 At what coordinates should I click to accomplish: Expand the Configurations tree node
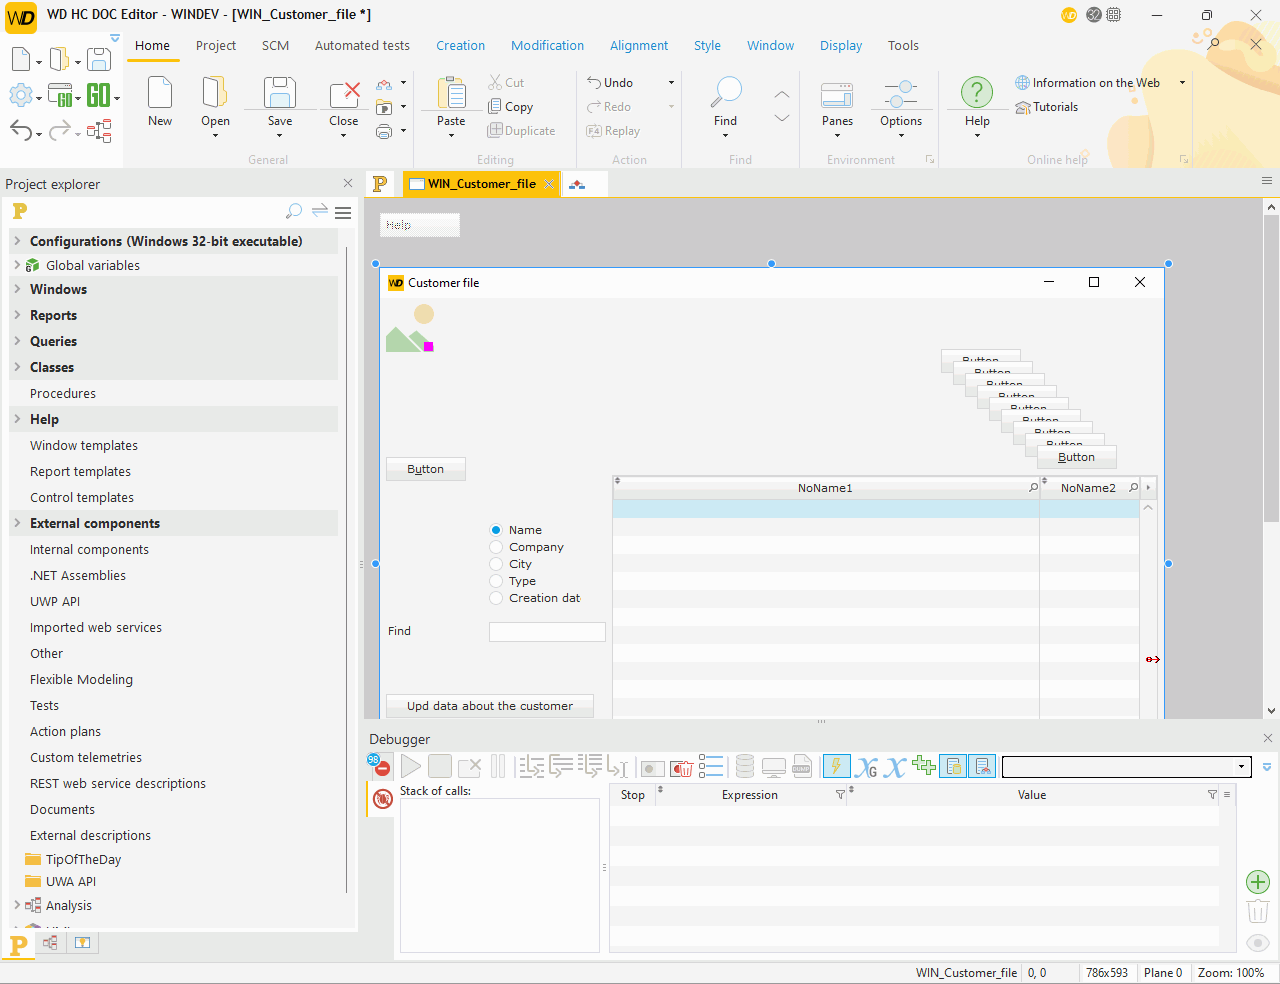click(17, 241)
